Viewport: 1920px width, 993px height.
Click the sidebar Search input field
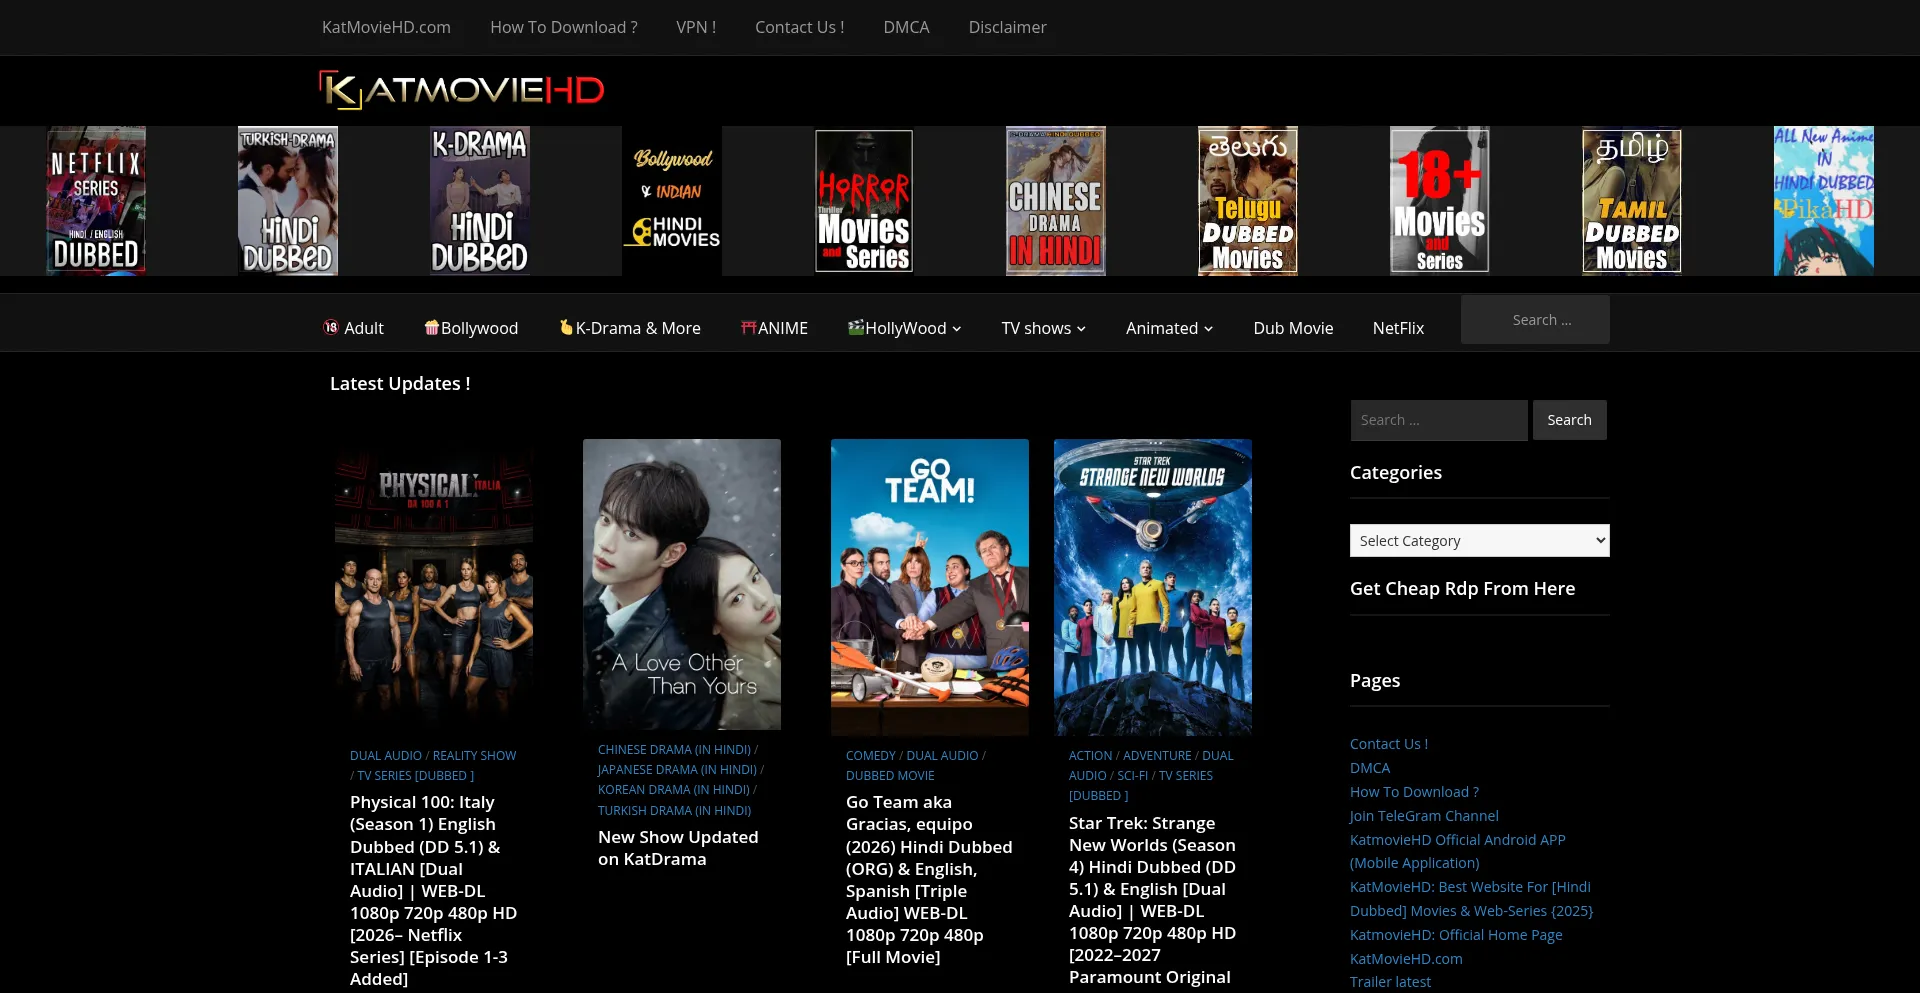(1438, 420)
